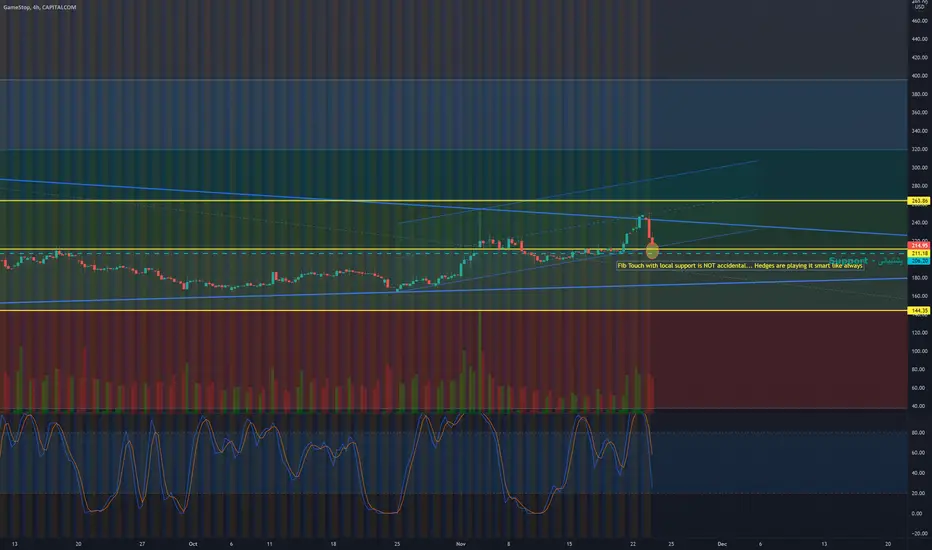Click the 460.00 price axis value

[x=919, y=21]
